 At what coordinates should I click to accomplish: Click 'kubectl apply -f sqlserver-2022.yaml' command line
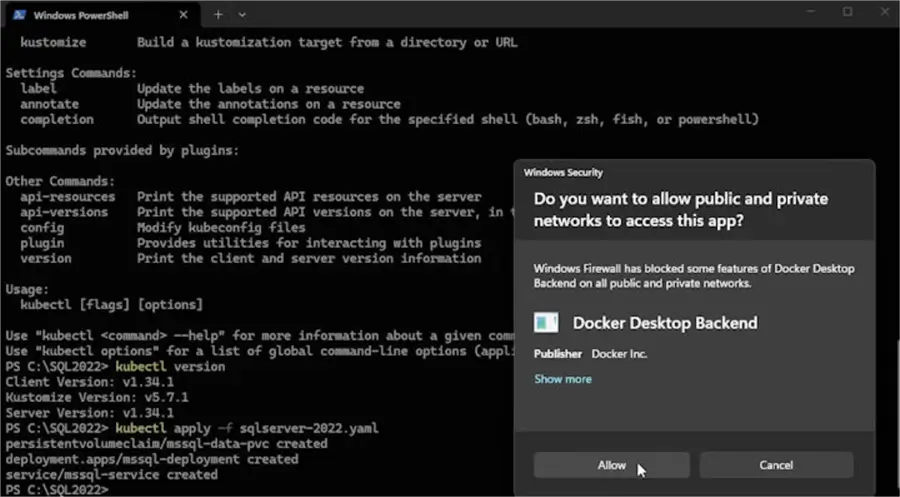coord(247,429)
